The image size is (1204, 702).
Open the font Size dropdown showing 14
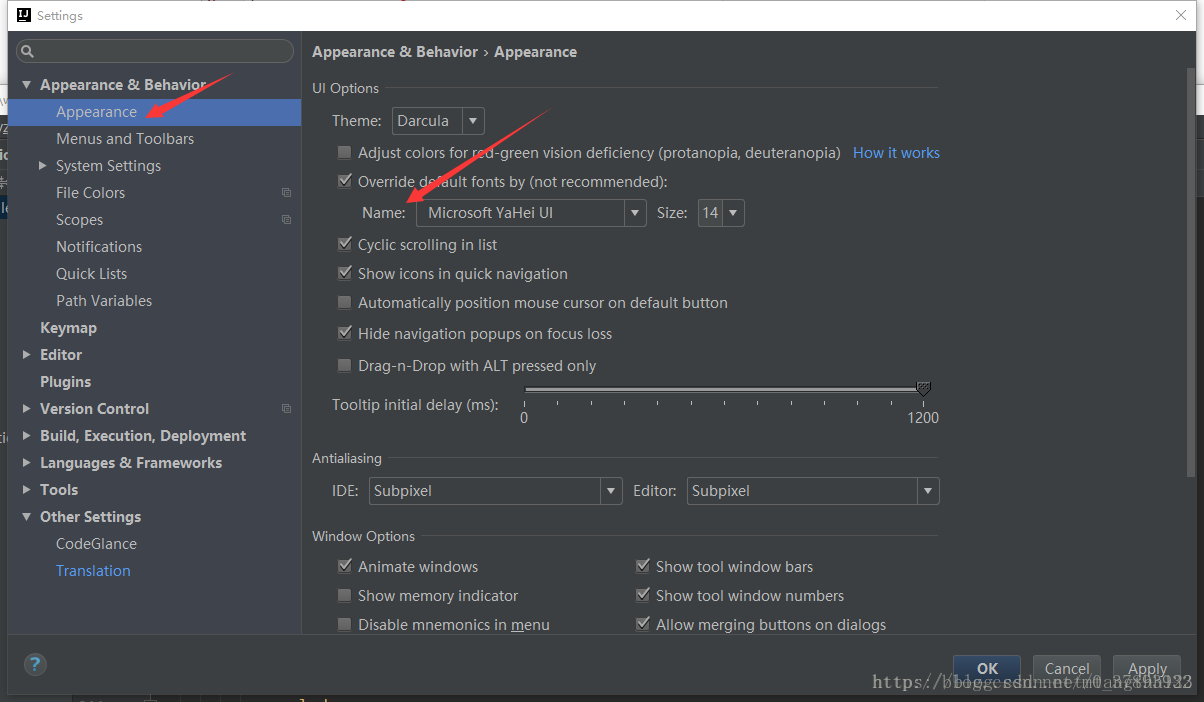click(x=721, y=213)
